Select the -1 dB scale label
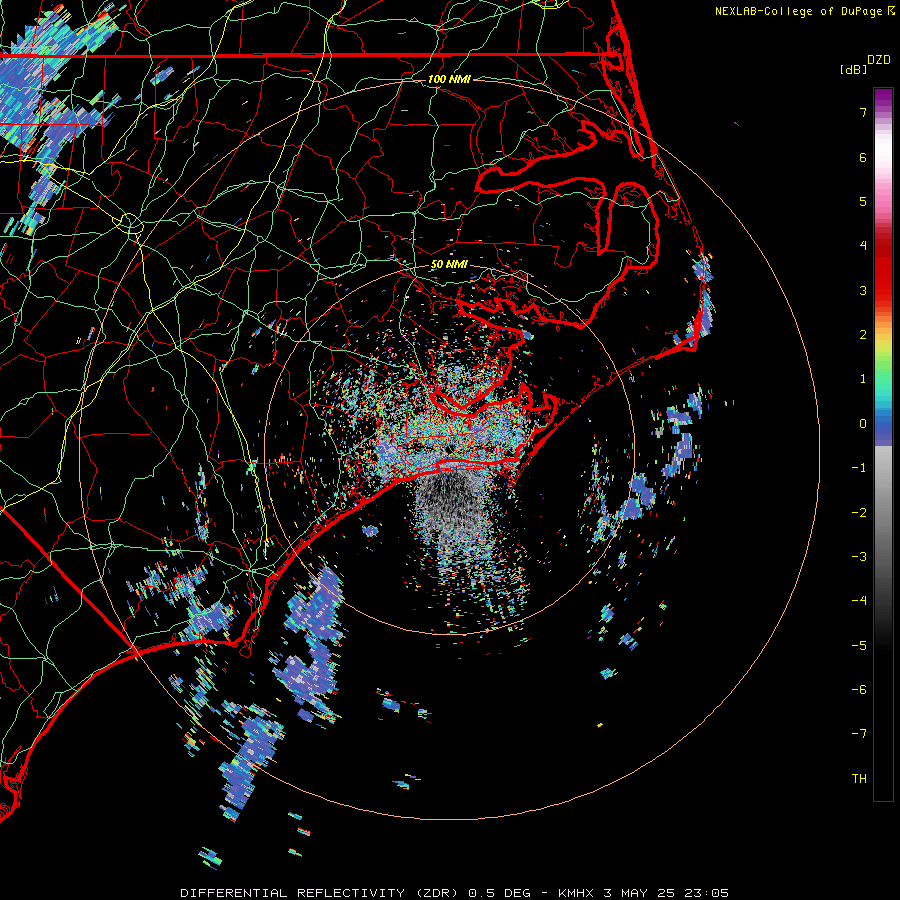 coord(859,468)
